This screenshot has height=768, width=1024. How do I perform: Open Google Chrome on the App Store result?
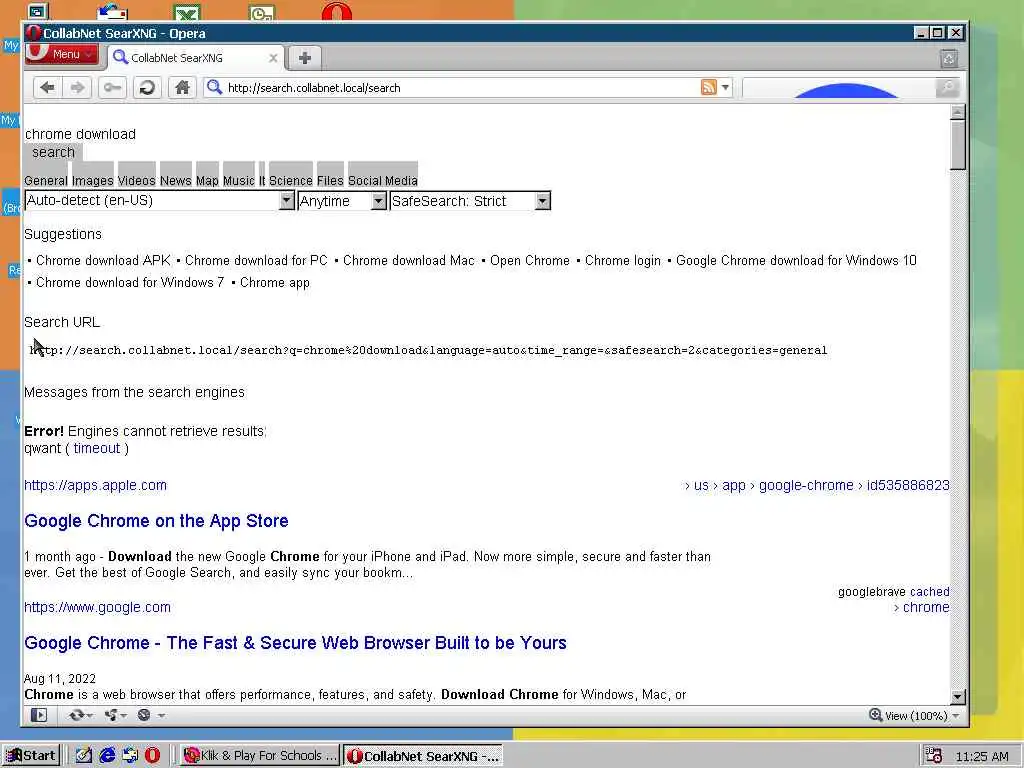tap(156, 520)
